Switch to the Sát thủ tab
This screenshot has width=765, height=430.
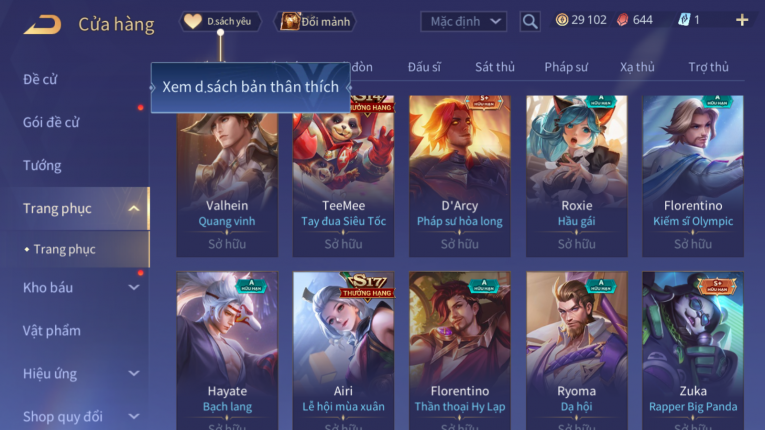click(x=495, y=67)
